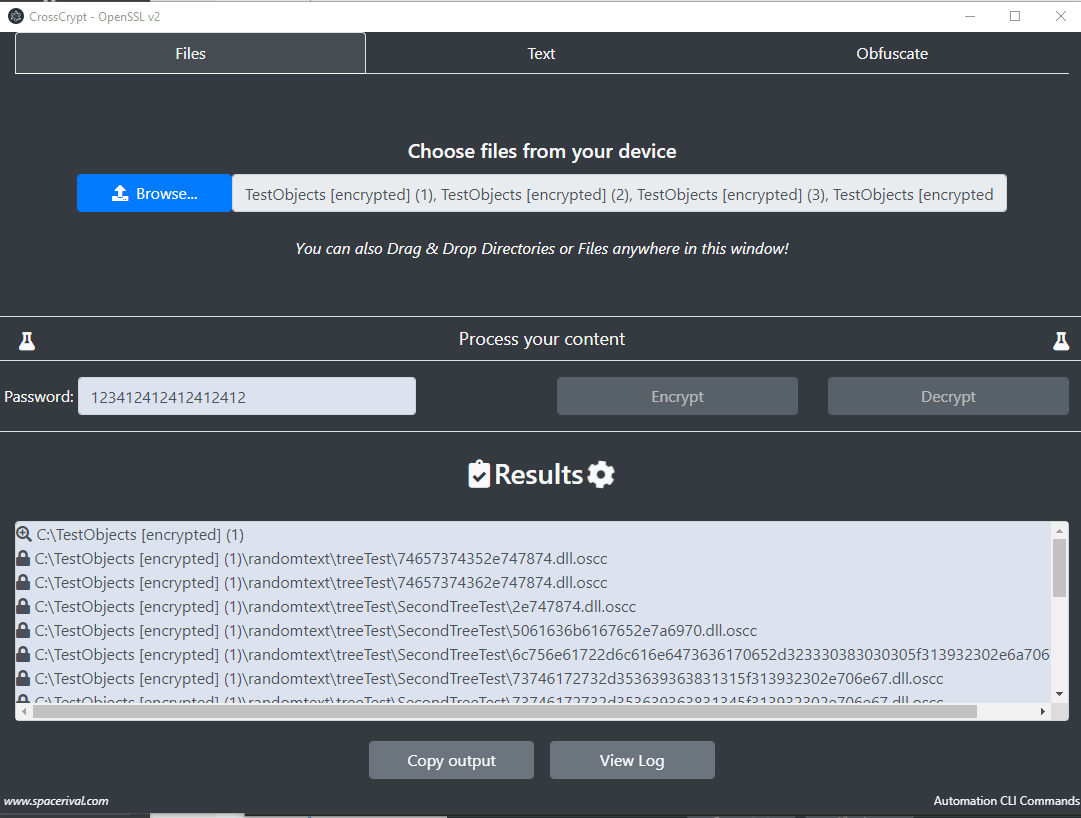Click the left flask icon beside Process your content
This screenshot has width=1081, height=818.
click(x=27, y=340)
